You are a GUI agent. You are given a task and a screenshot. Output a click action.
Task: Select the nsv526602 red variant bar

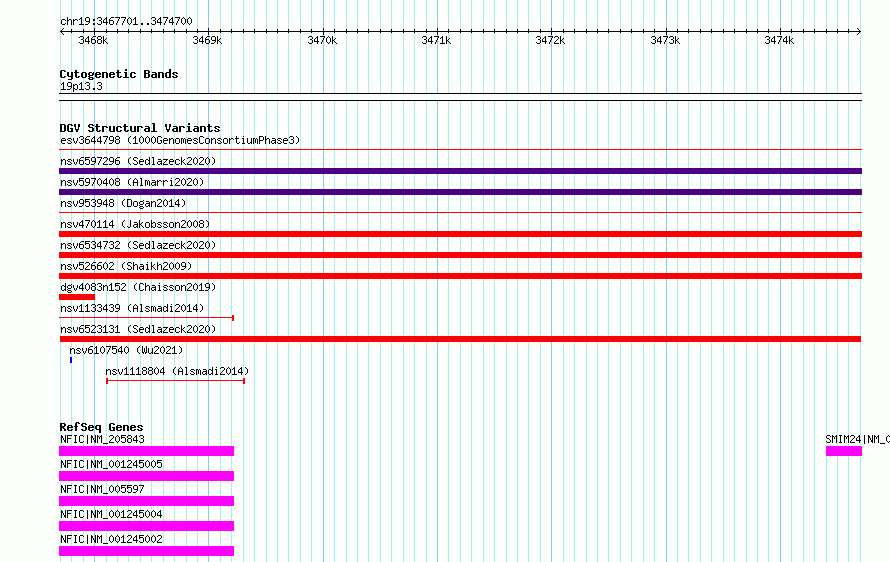point(460,276)
